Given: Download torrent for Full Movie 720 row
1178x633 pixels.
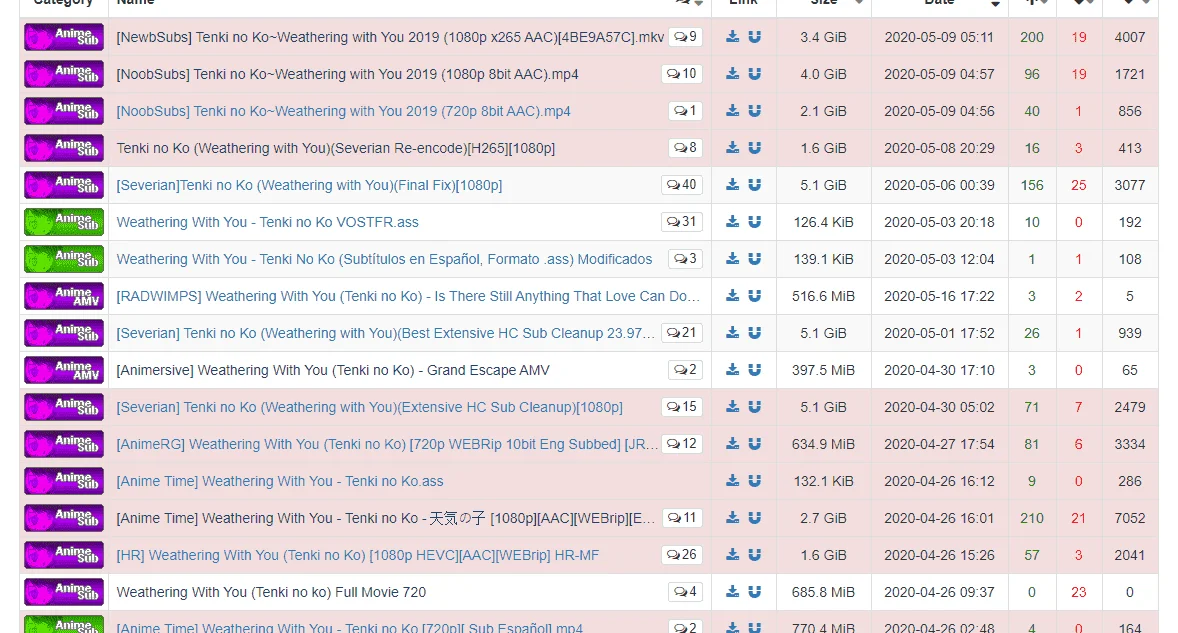Looking at the screenshot, I should point(732,592).
